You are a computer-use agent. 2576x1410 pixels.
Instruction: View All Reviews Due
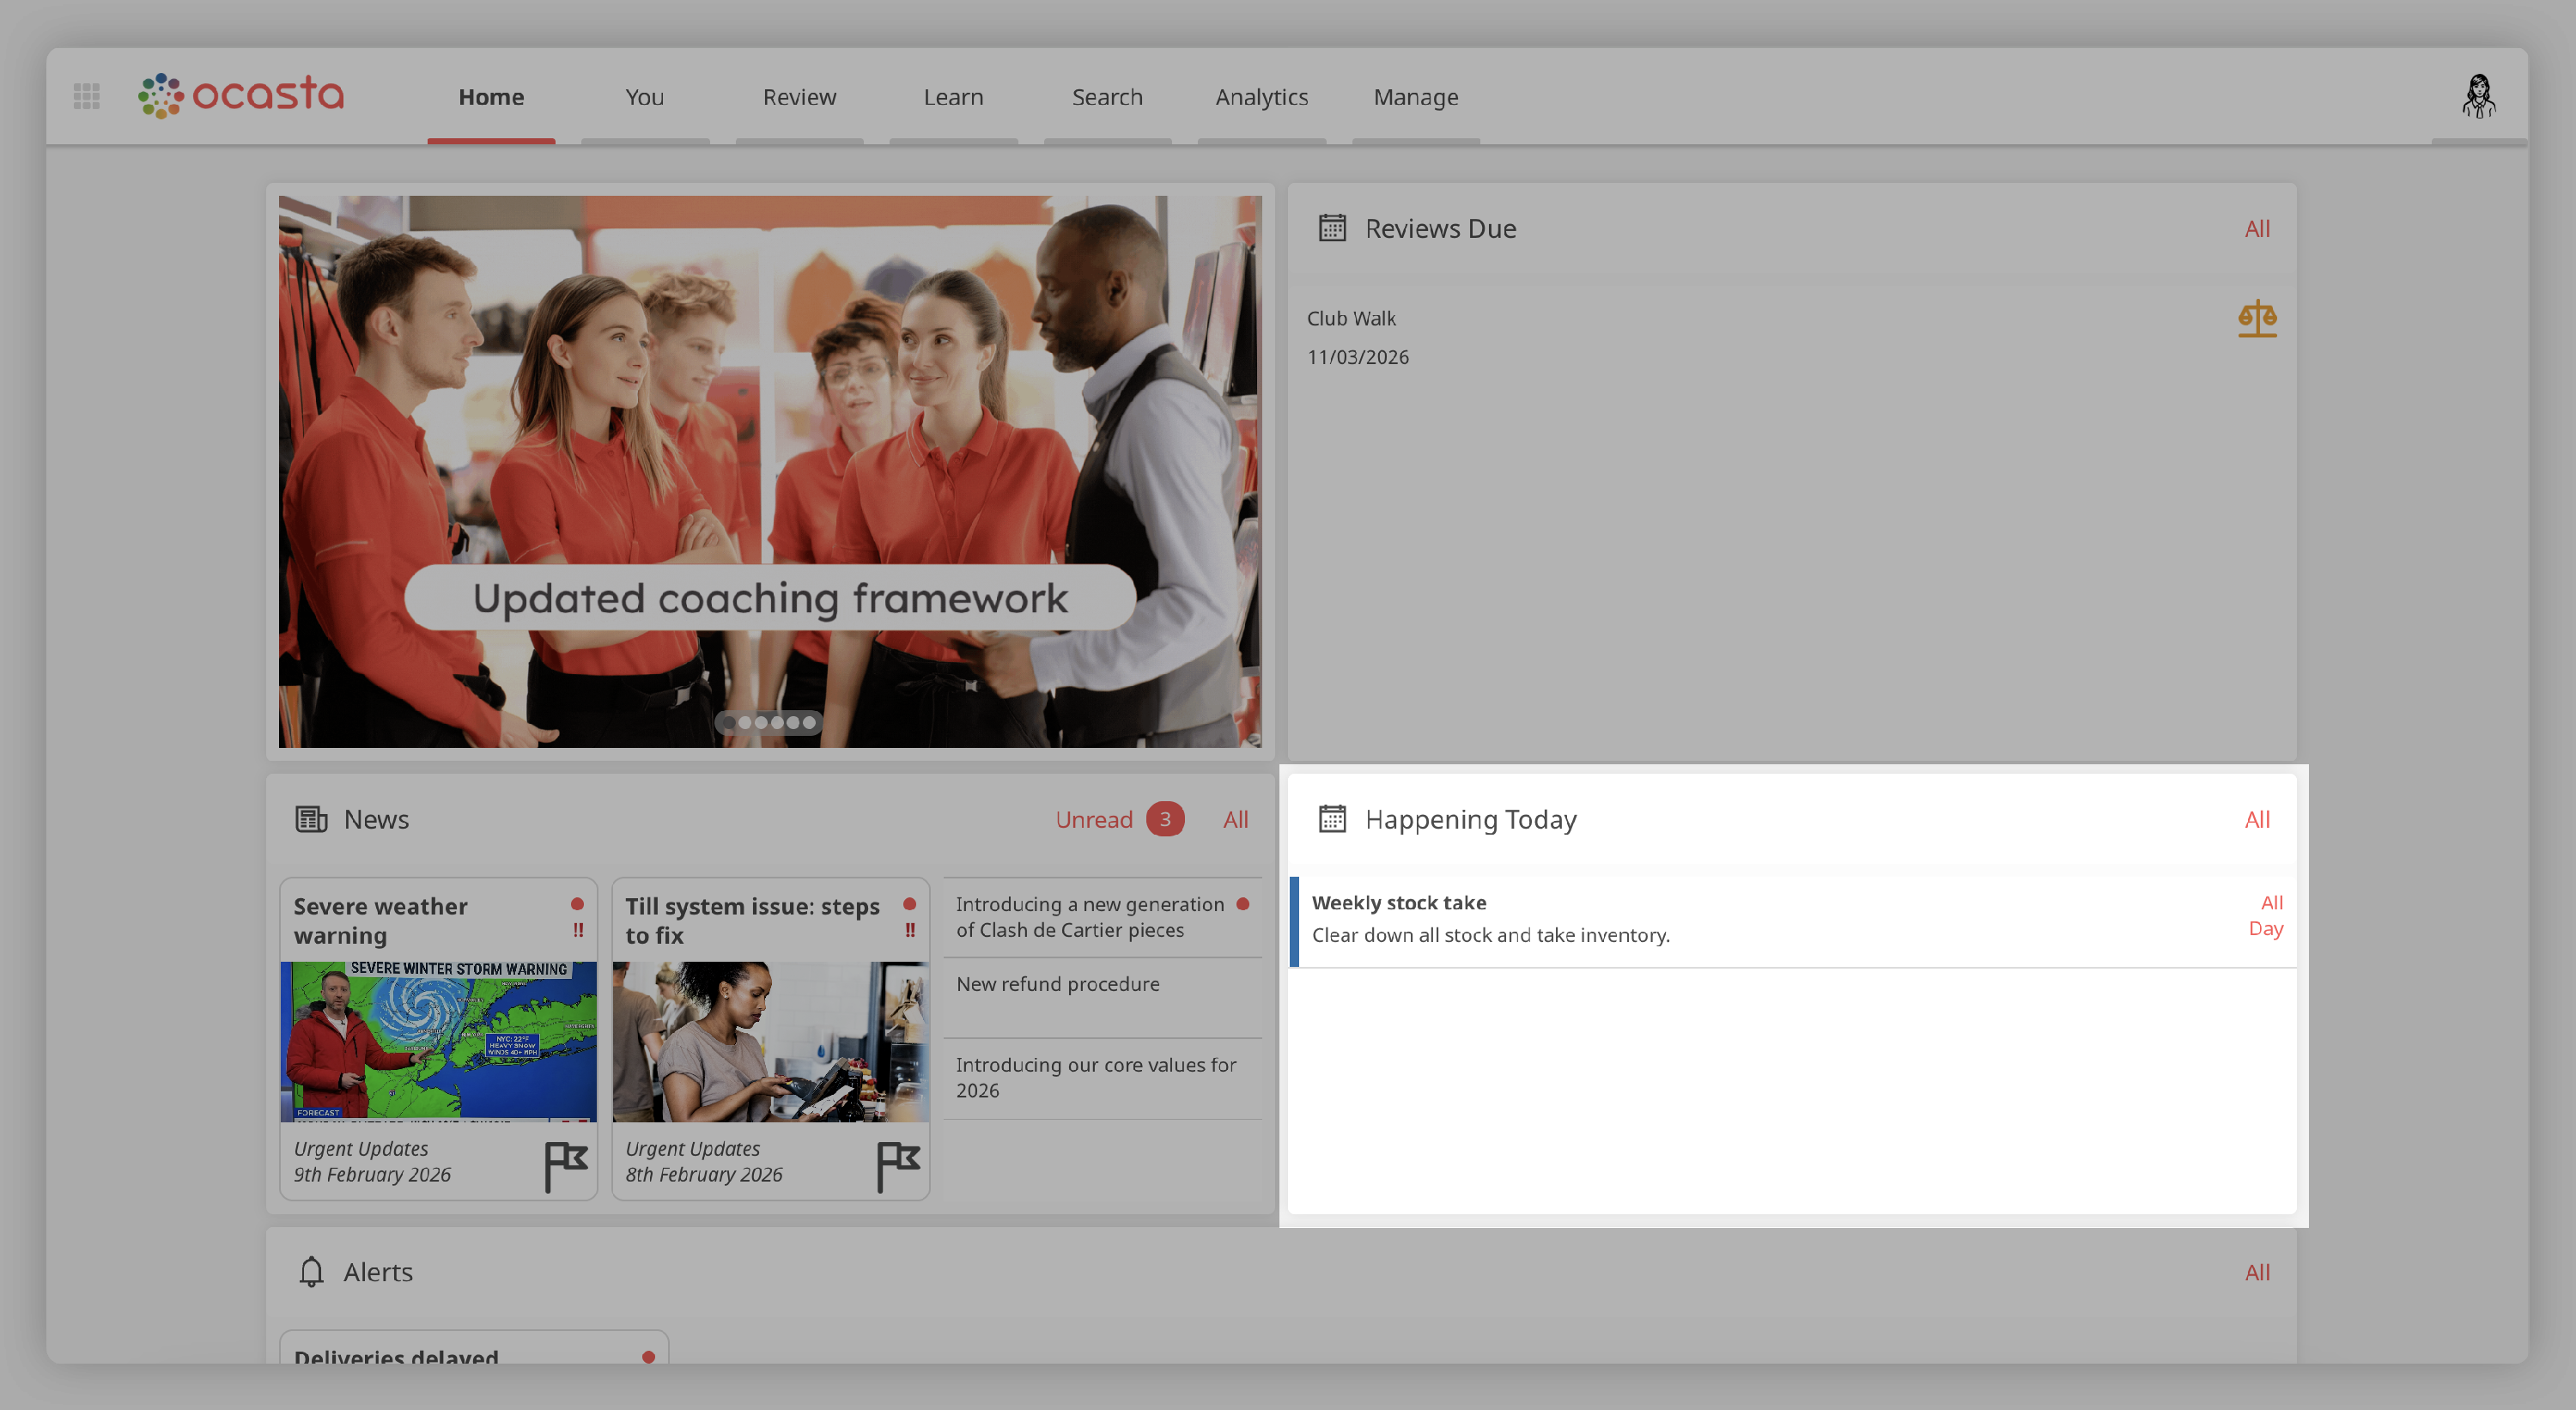2256,228
